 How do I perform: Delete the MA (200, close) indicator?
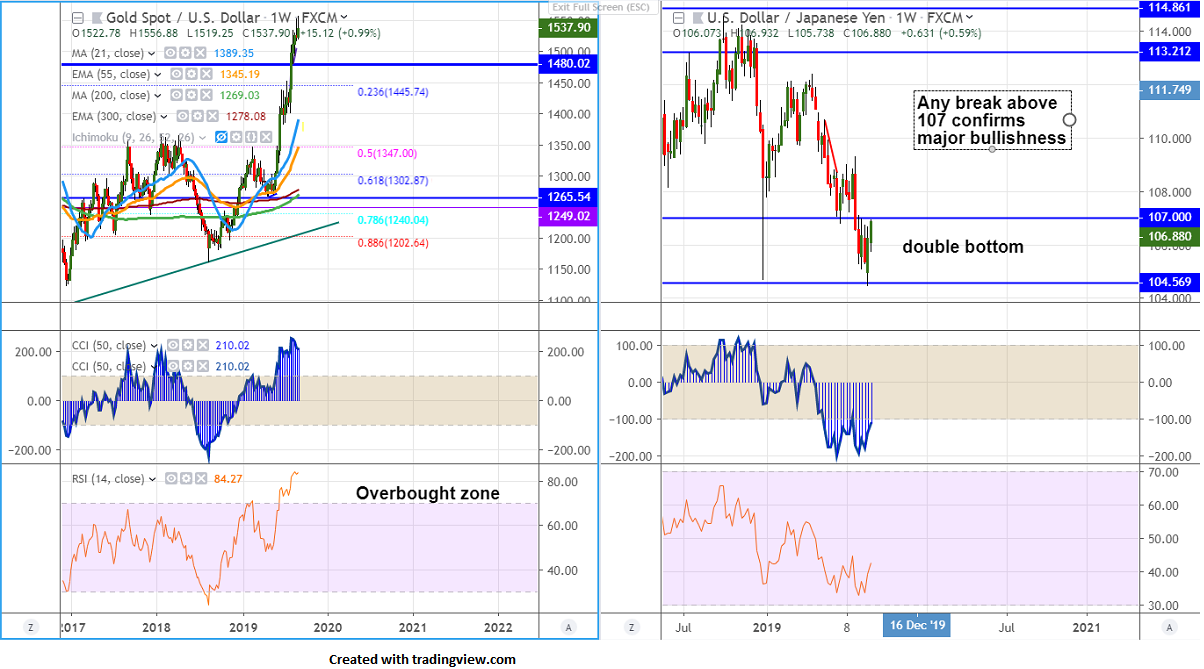tap(206, 95)
